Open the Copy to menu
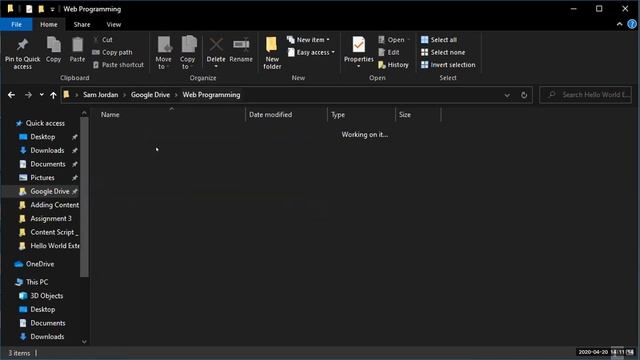Viewport: 640px width, 360px height. [187, 53]
